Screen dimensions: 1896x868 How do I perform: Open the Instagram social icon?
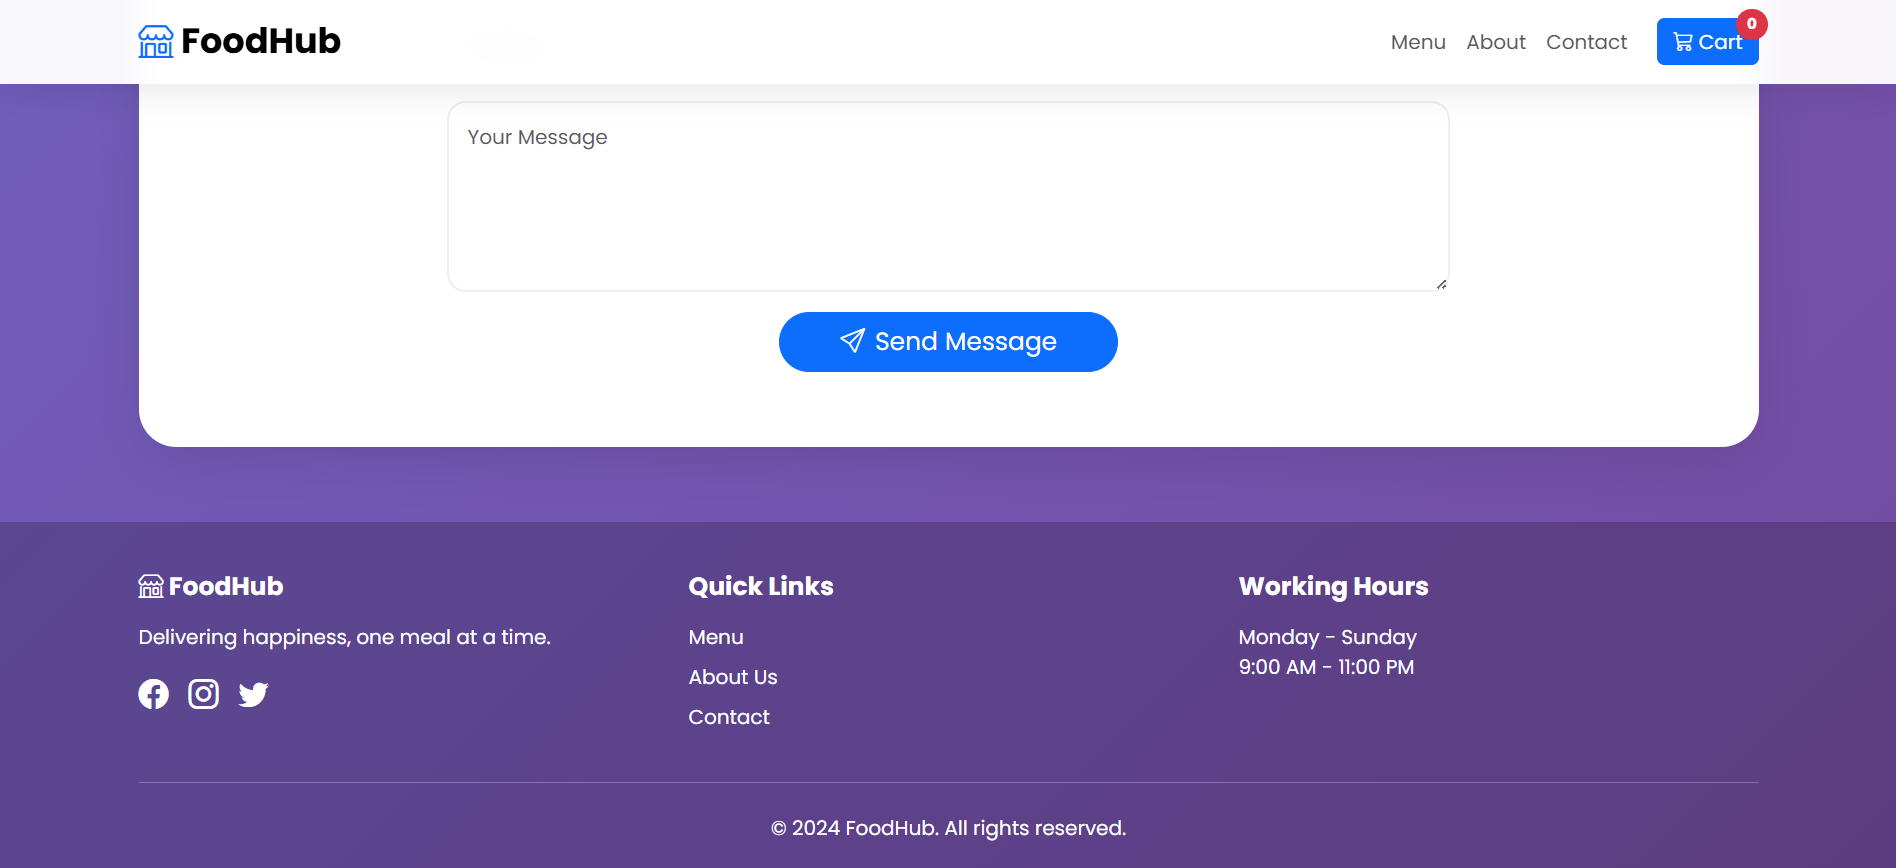pos(204,694)
